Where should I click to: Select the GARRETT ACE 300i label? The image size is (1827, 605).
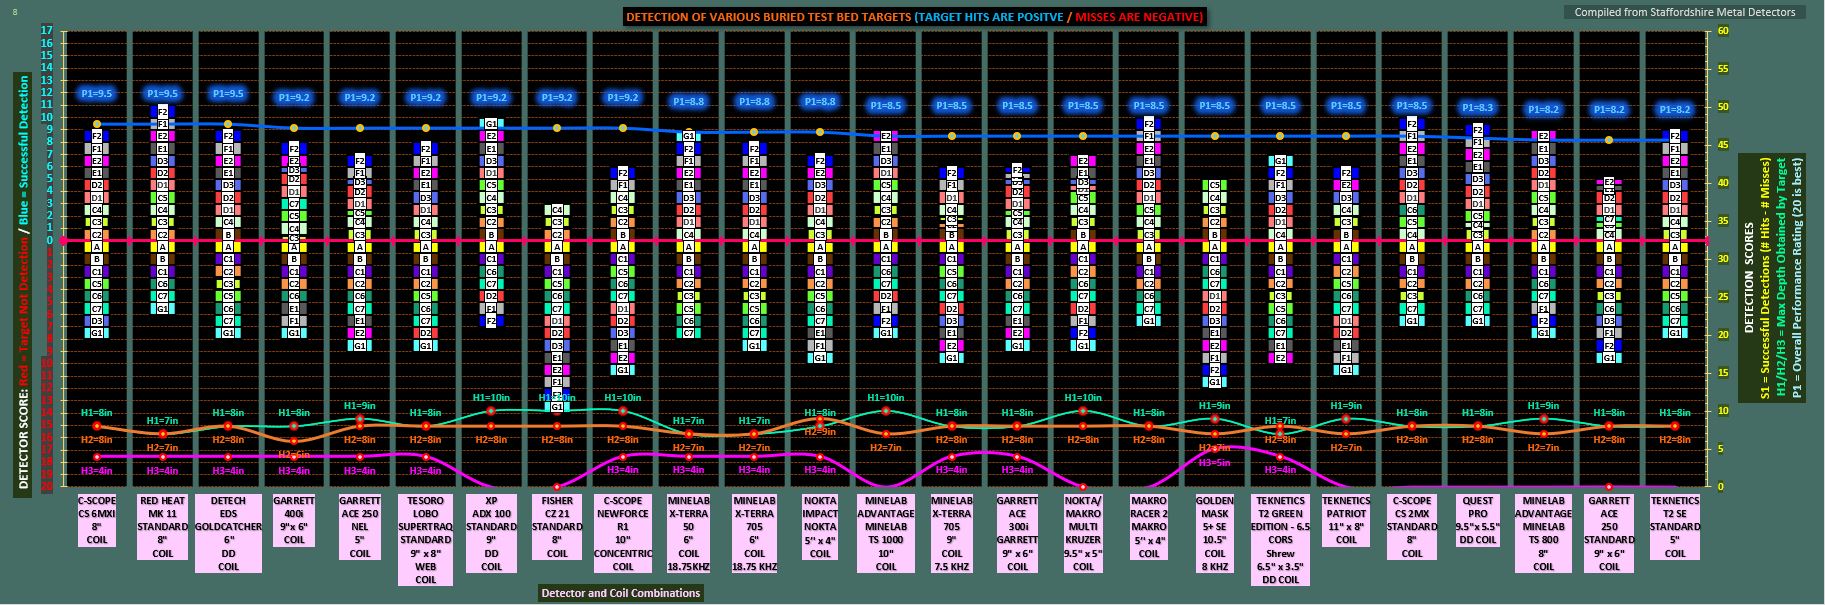point(1017,533)
